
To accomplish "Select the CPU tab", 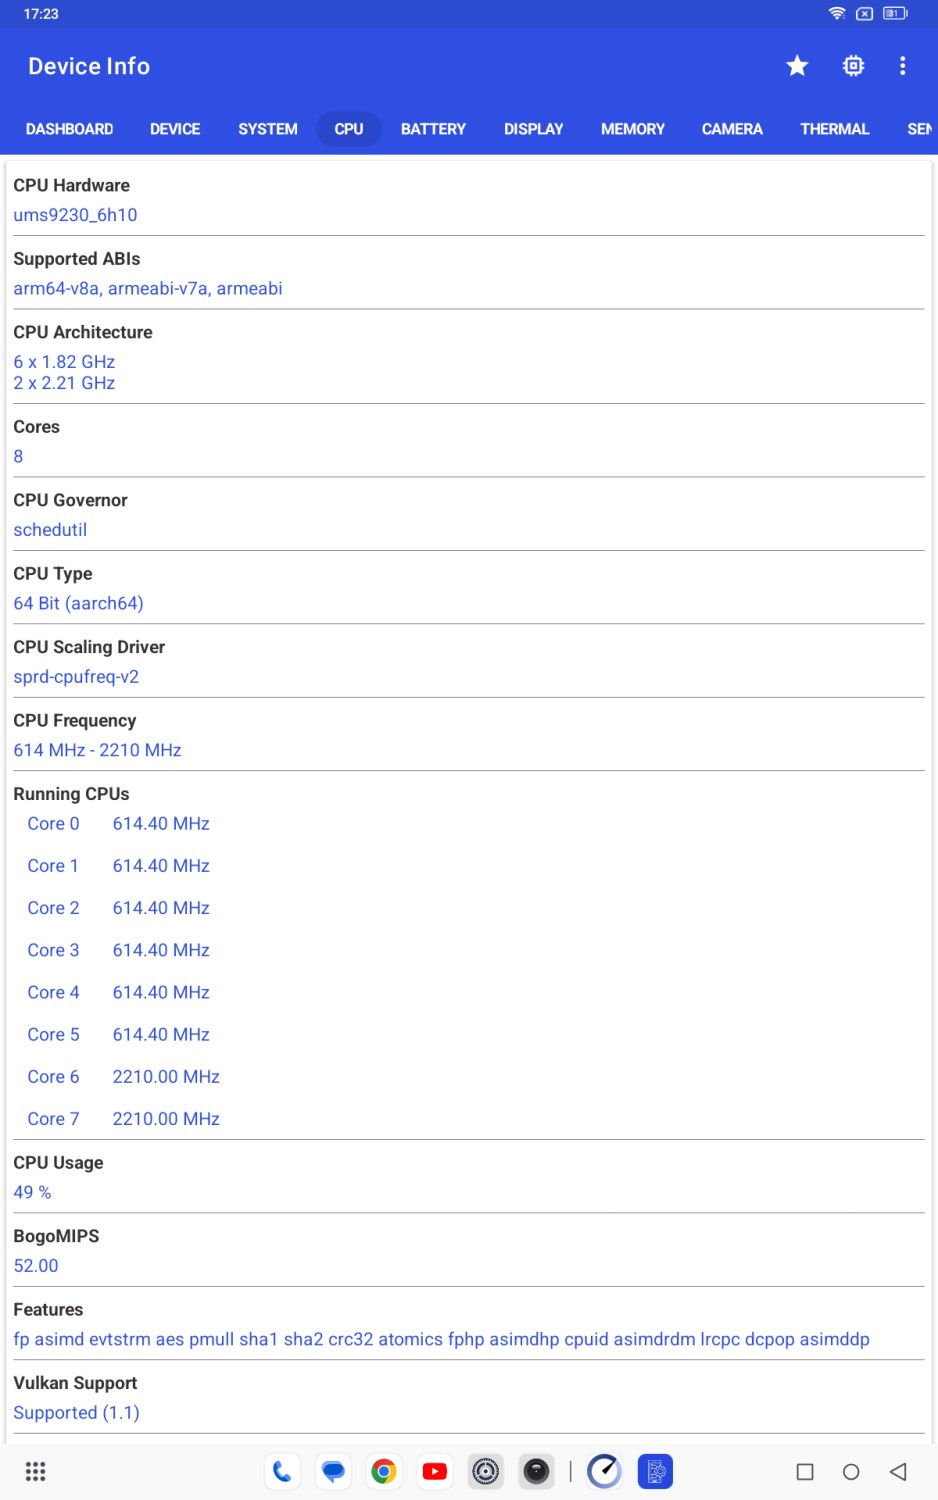I will click(349, 129).
